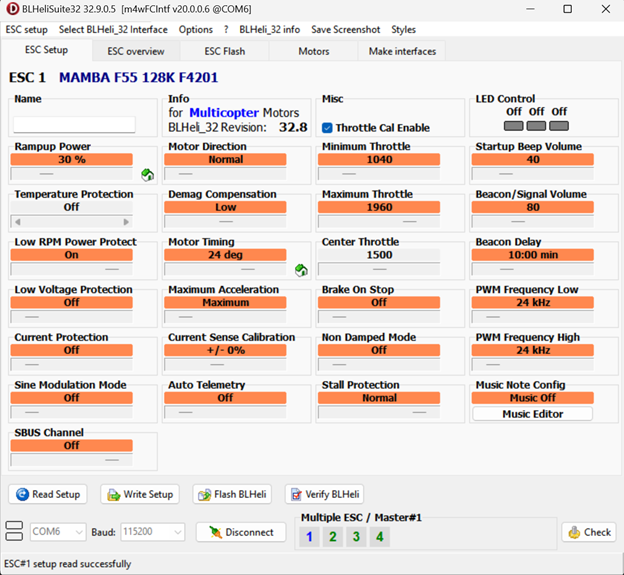Toggle second LED Control indicator
The width and height of the screenshot is (624, 575).
click(536, 126)
